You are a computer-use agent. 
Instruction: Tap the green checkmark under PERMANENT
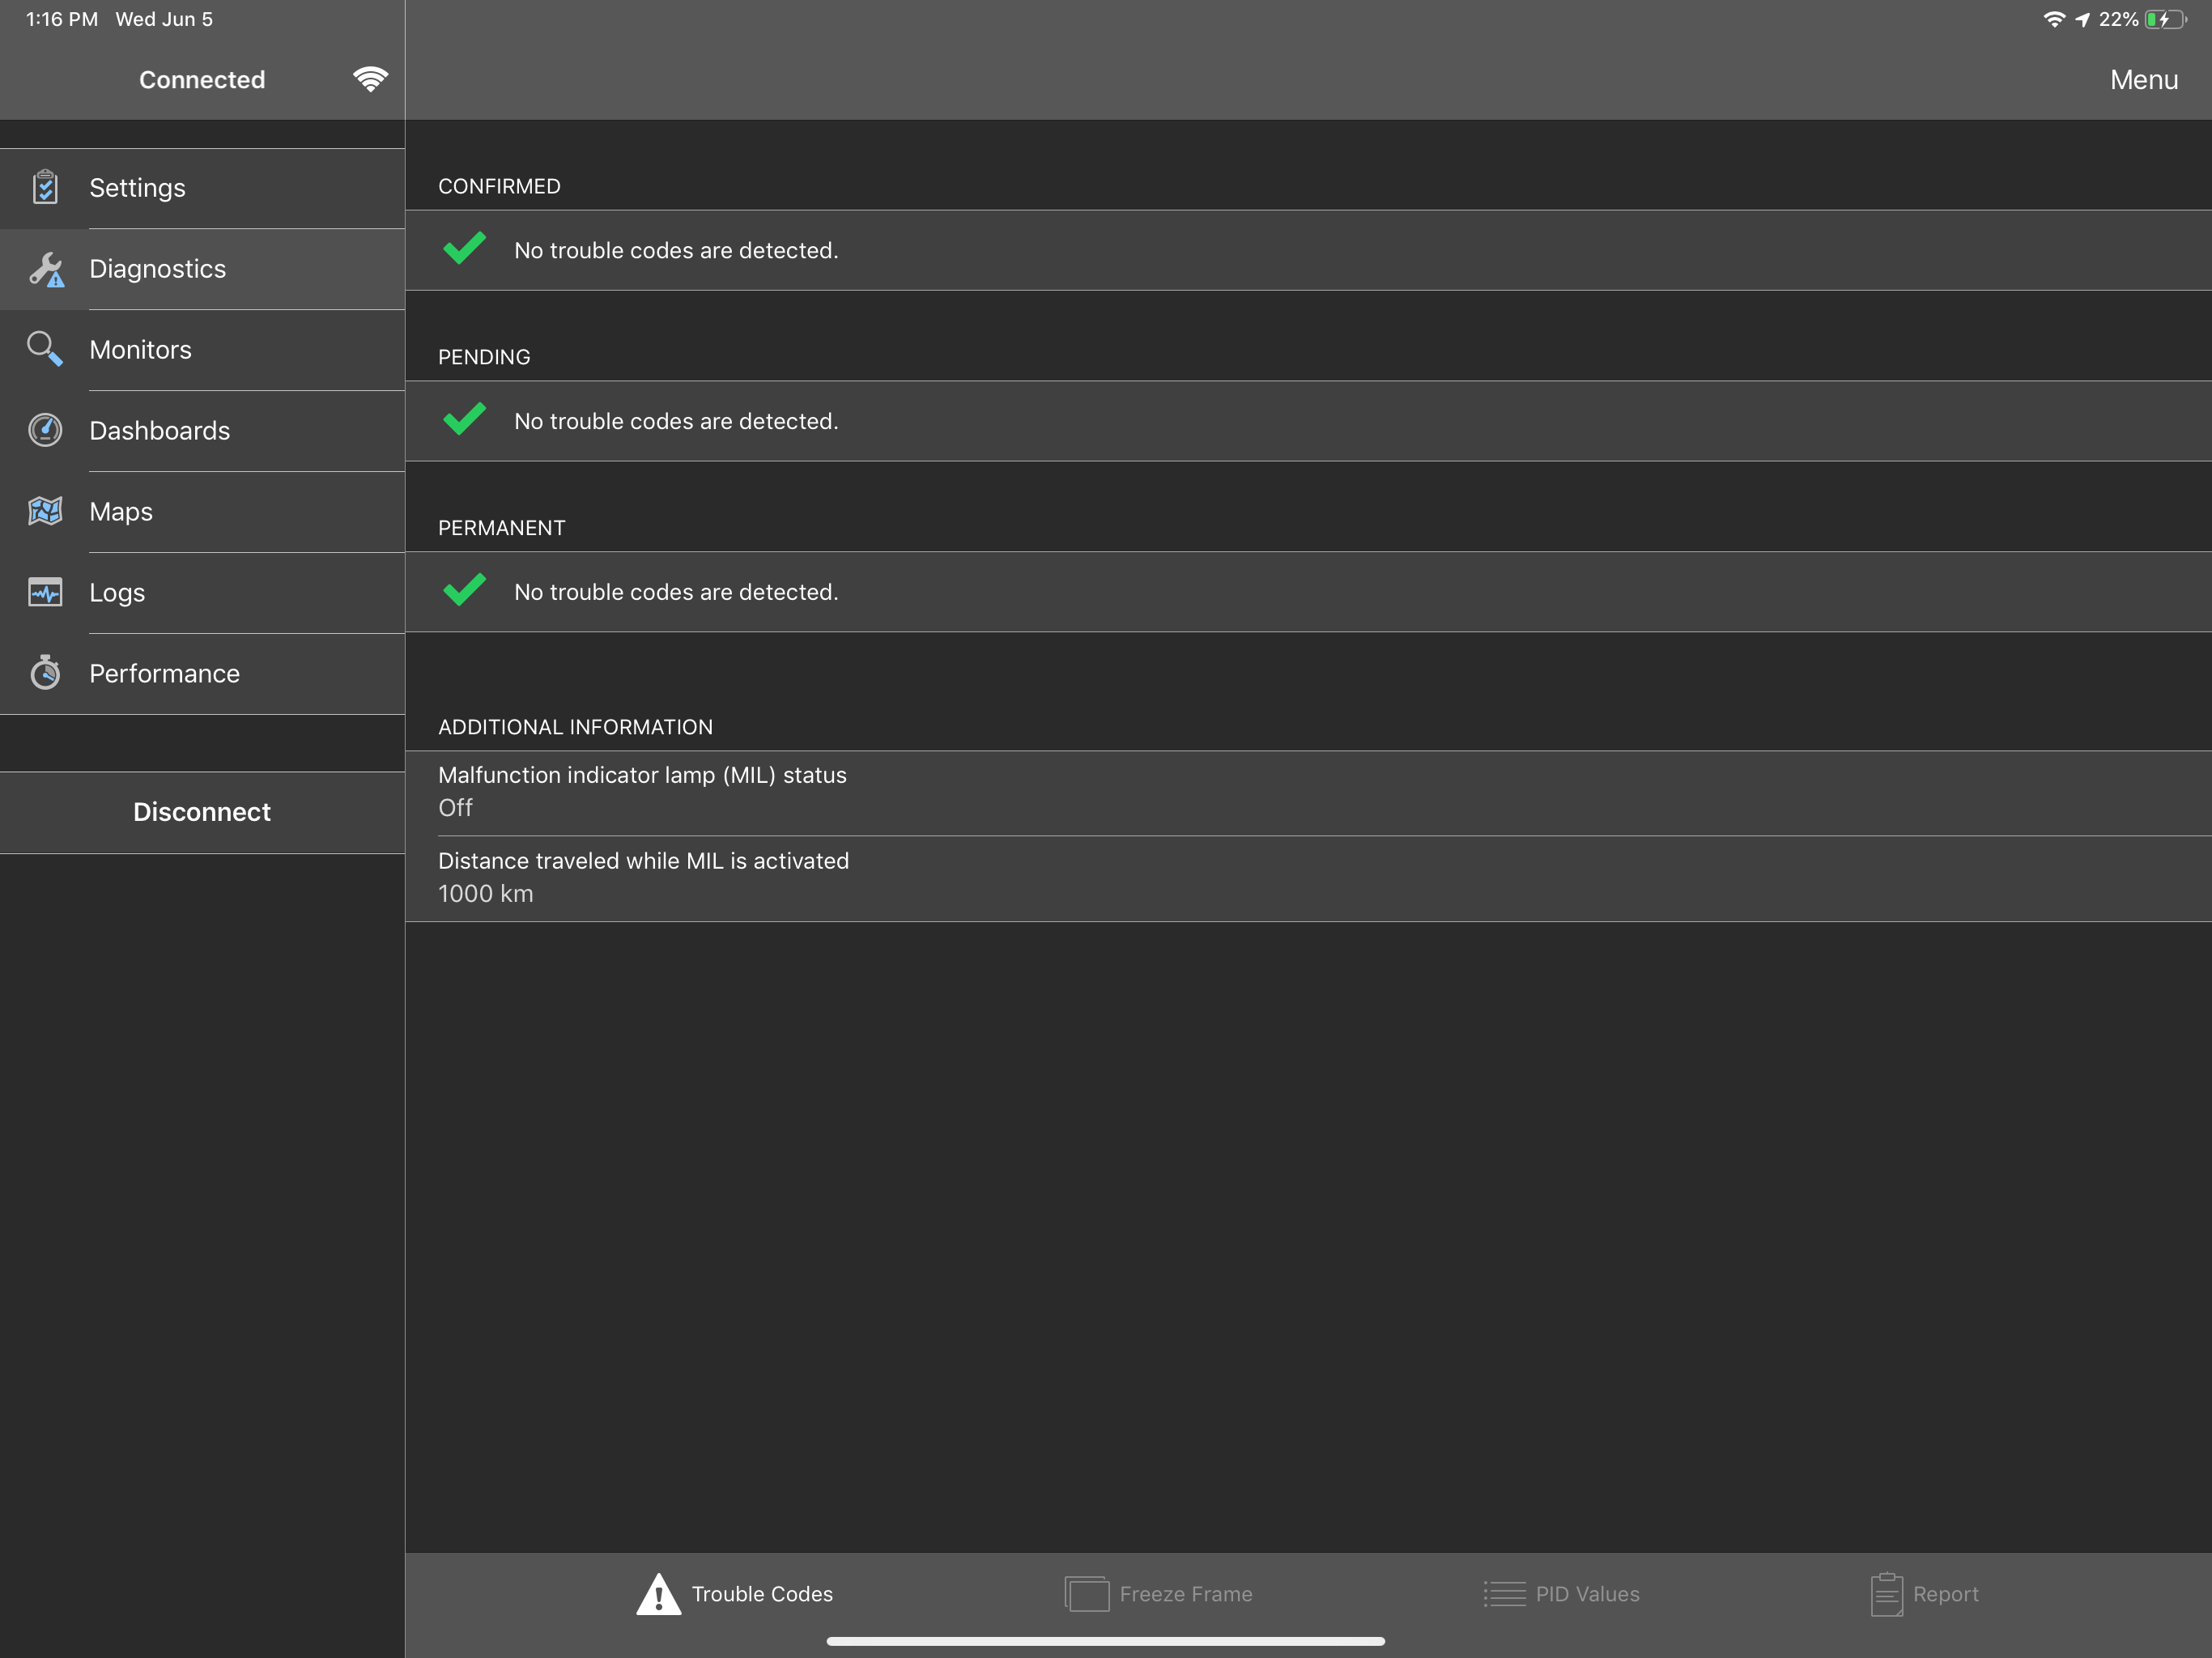click(464, 590)
